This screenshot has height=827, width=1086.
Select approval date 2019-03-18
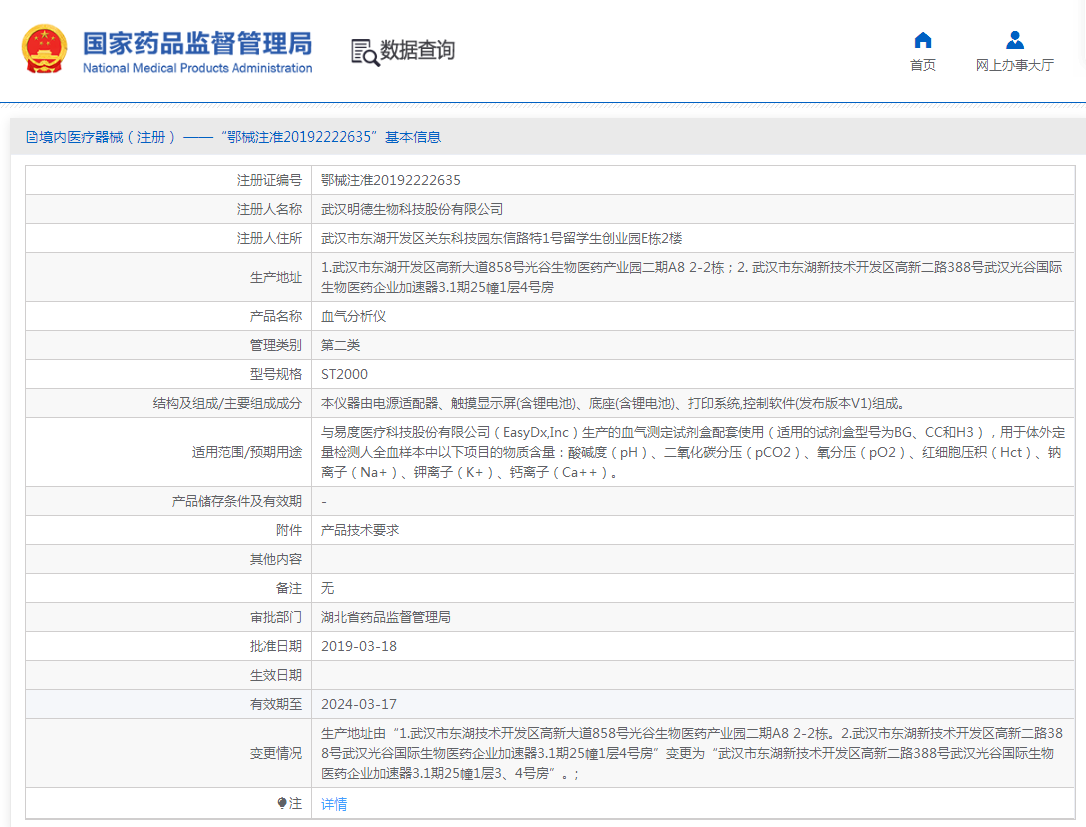pos(359,646)
